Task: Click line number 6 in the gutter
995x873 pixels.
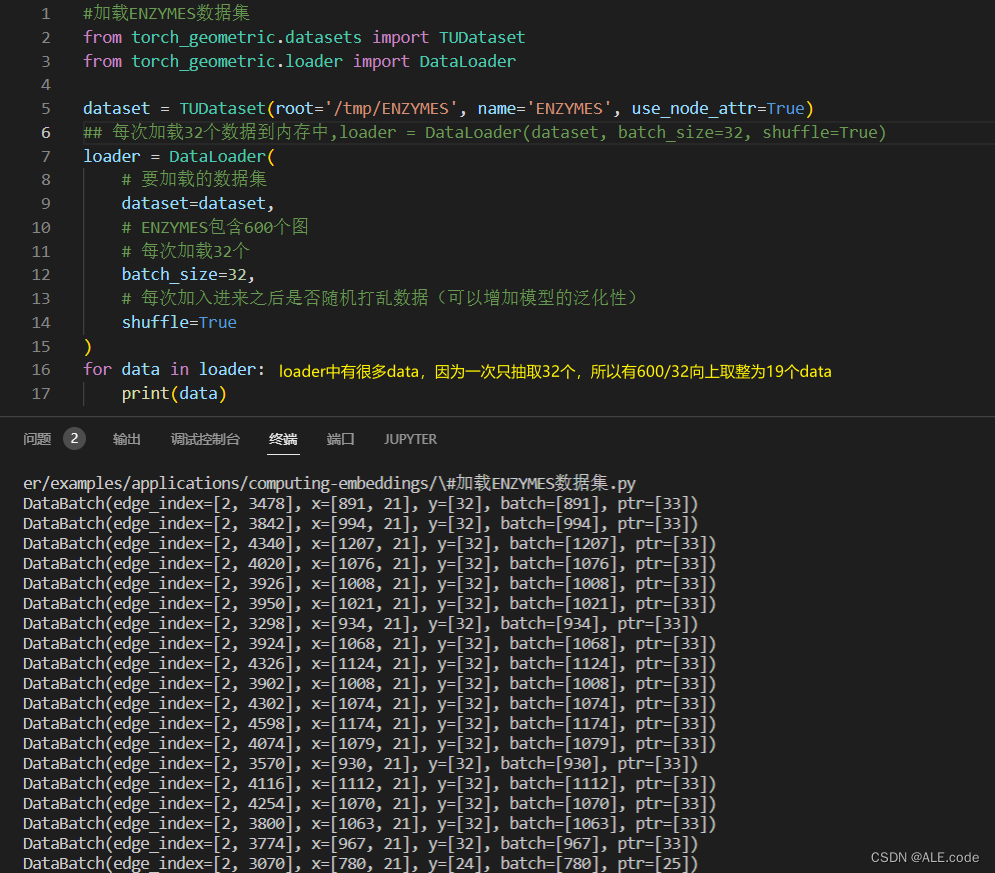Action: (x=46, y=133)
